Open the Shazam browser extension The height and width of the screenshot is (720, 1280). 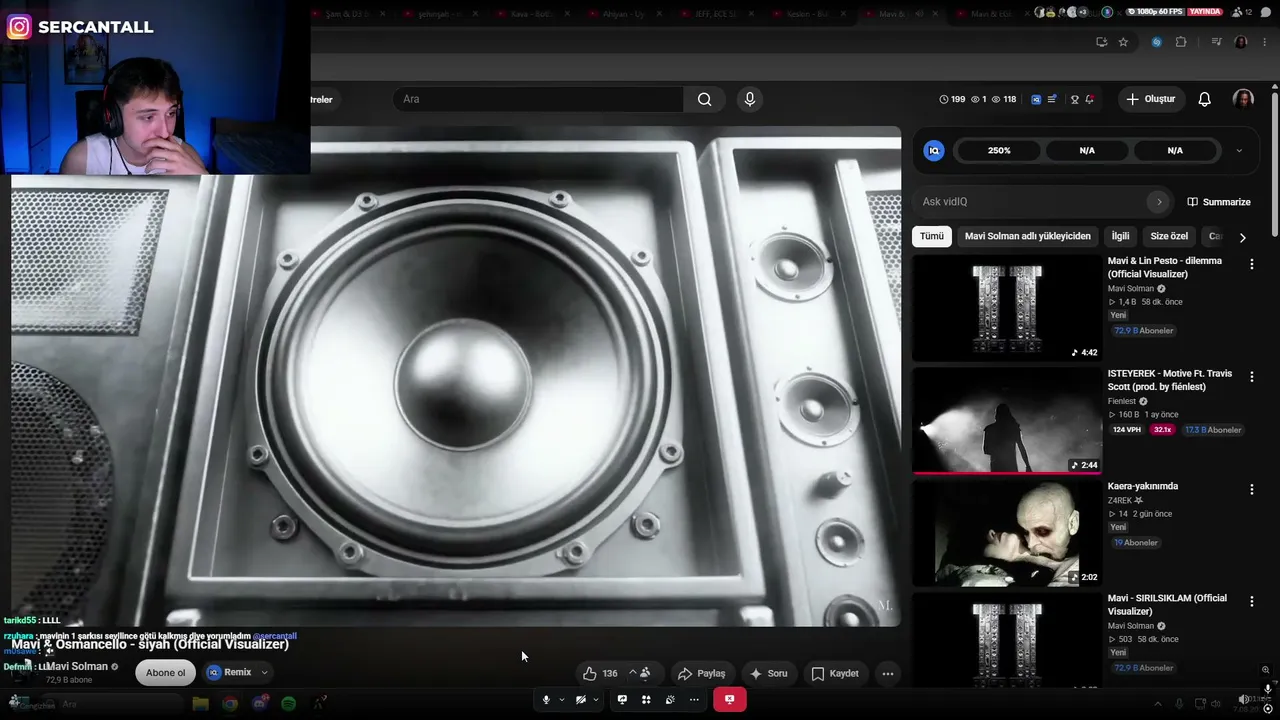[x=1157, y=42]
